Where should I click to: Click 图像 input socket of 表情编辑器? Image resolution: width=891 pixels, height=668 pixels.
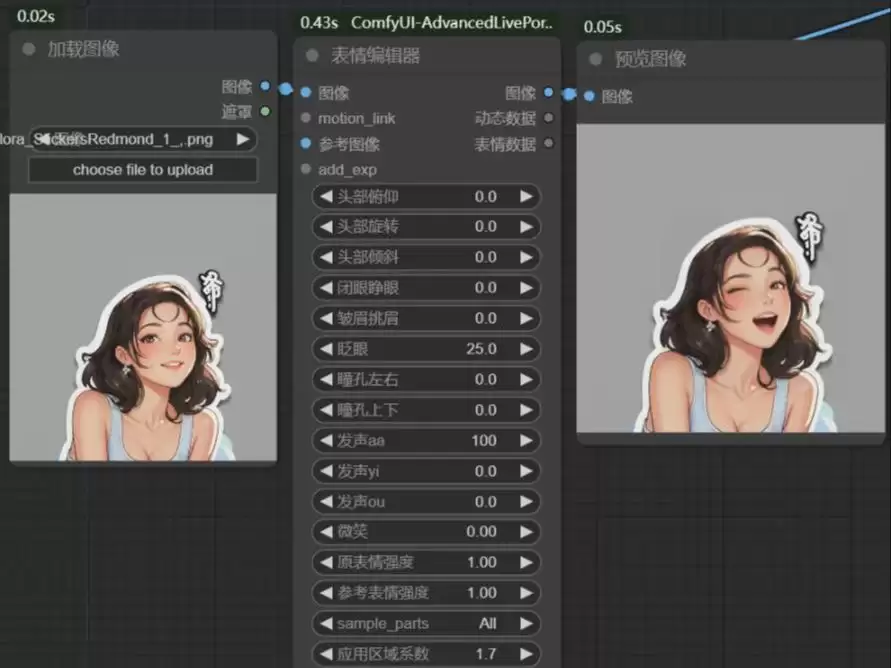pyautogui.click(x=306, y=92)
